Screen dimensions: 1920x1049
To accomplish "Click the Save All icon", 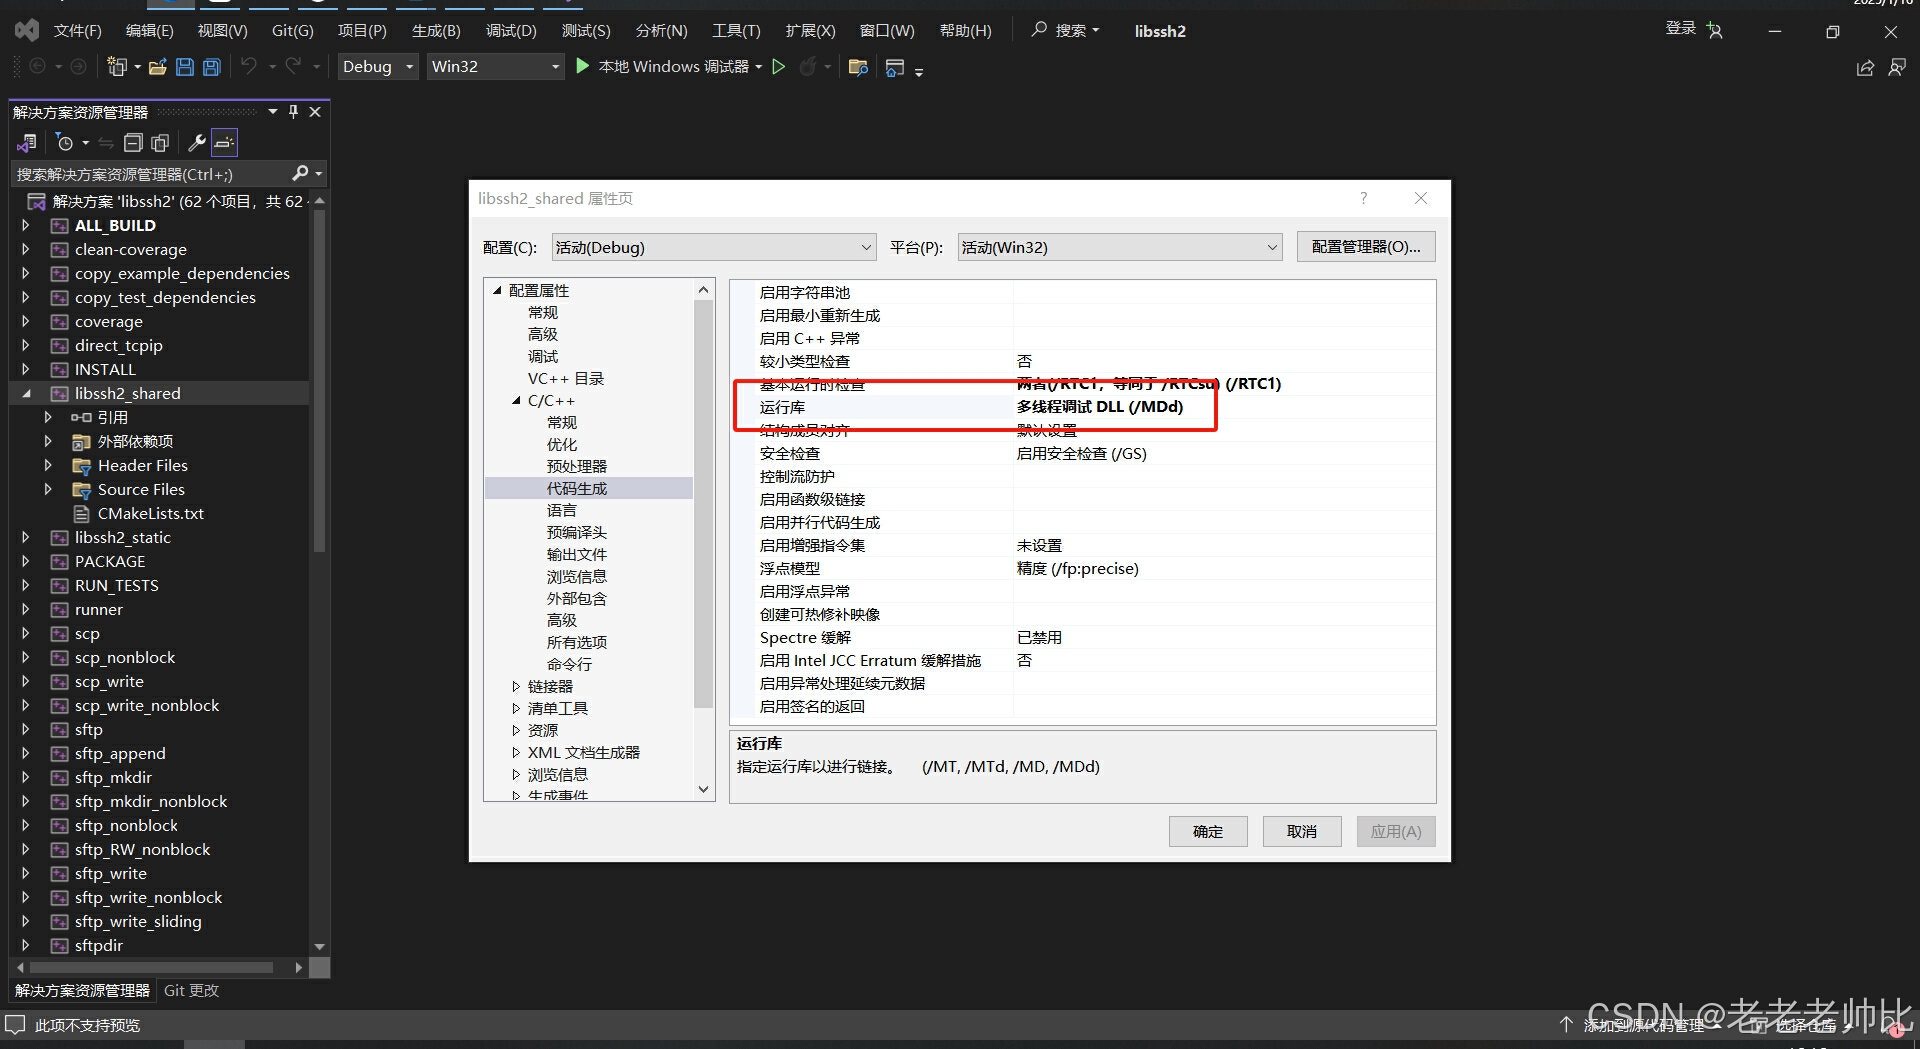I will point(211,67).
